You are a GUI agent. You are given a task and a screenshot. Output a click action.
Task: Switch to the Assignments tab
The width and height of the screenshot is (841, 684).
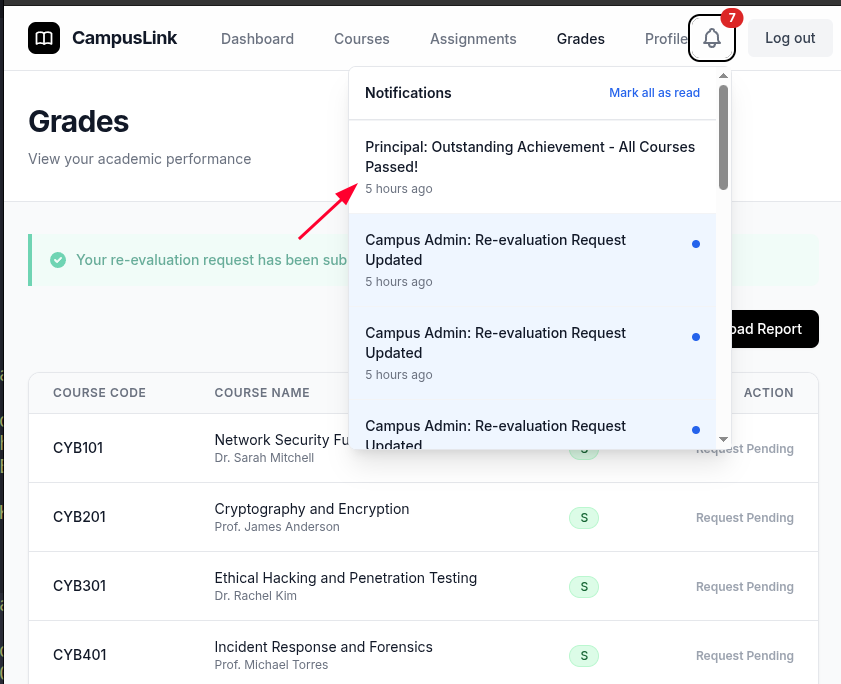[473, 39]
